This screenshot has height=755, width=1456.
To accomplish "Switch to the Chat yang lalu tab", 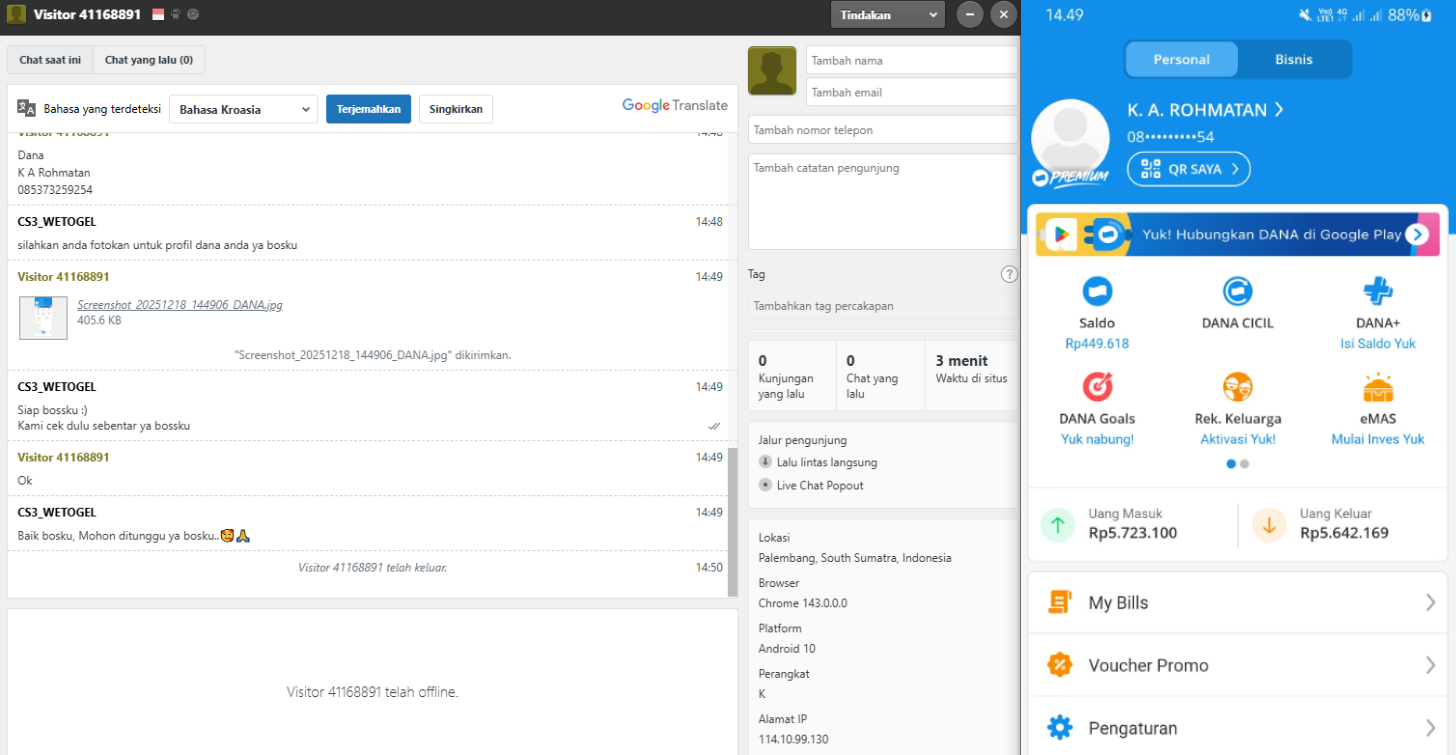I will point(149,60).
